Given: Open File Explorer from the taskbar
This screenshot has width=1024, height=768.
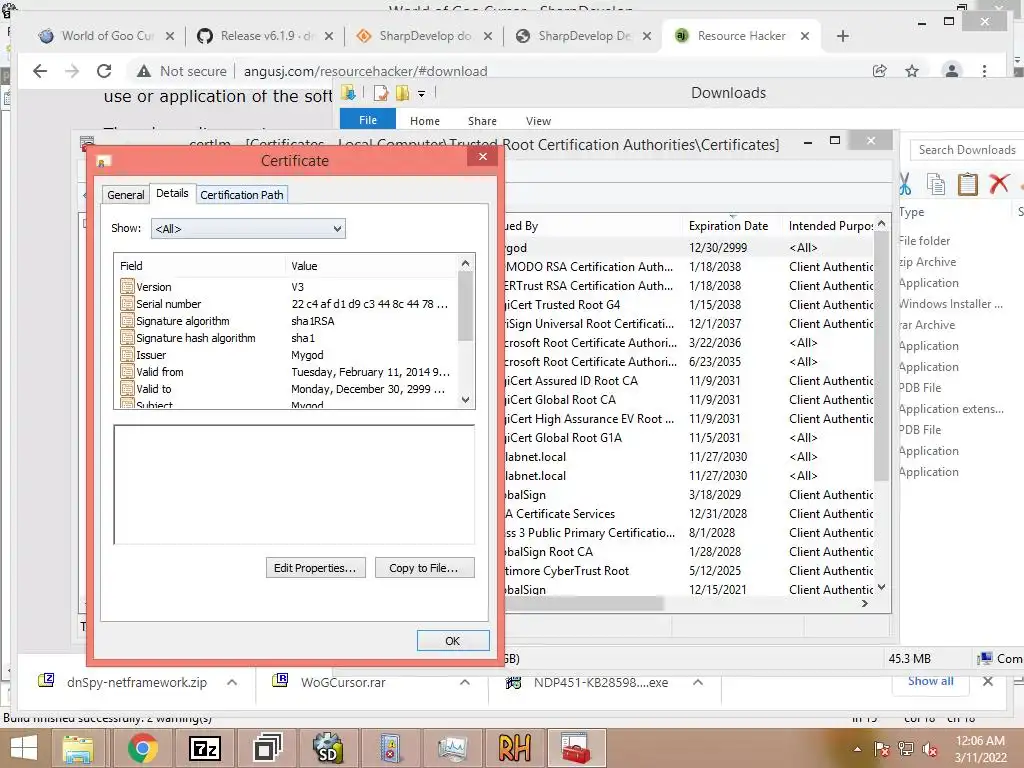Looking at the screenshot, I should (78, 748).
